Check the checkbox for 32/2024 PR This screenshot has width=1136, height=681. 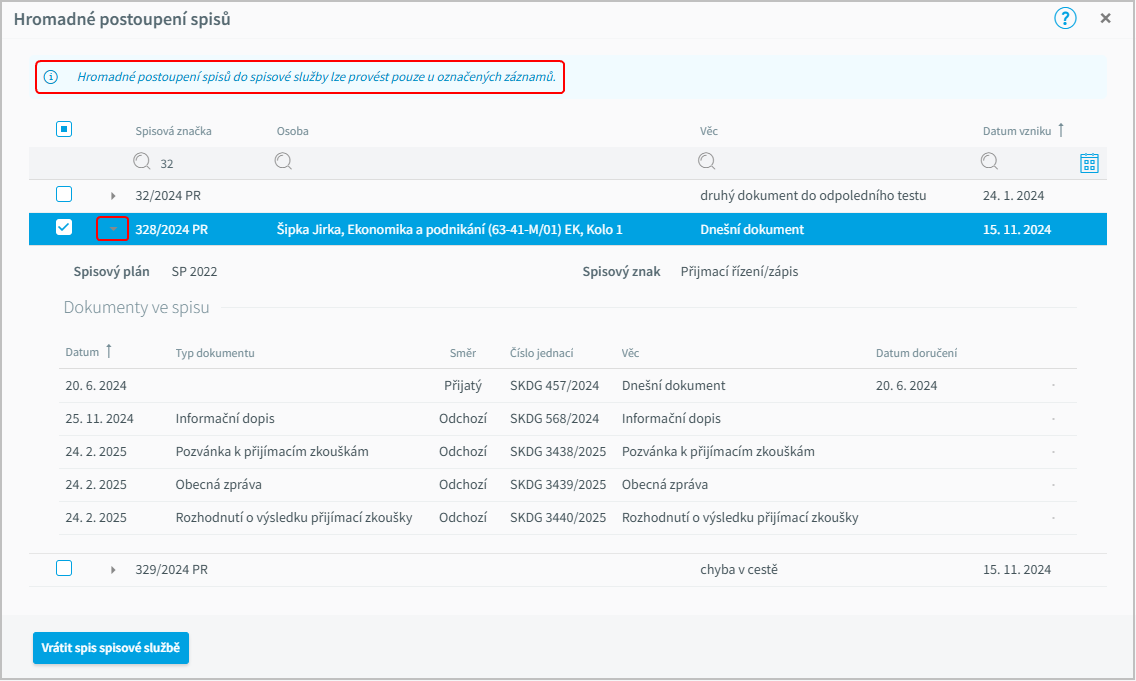64,194
